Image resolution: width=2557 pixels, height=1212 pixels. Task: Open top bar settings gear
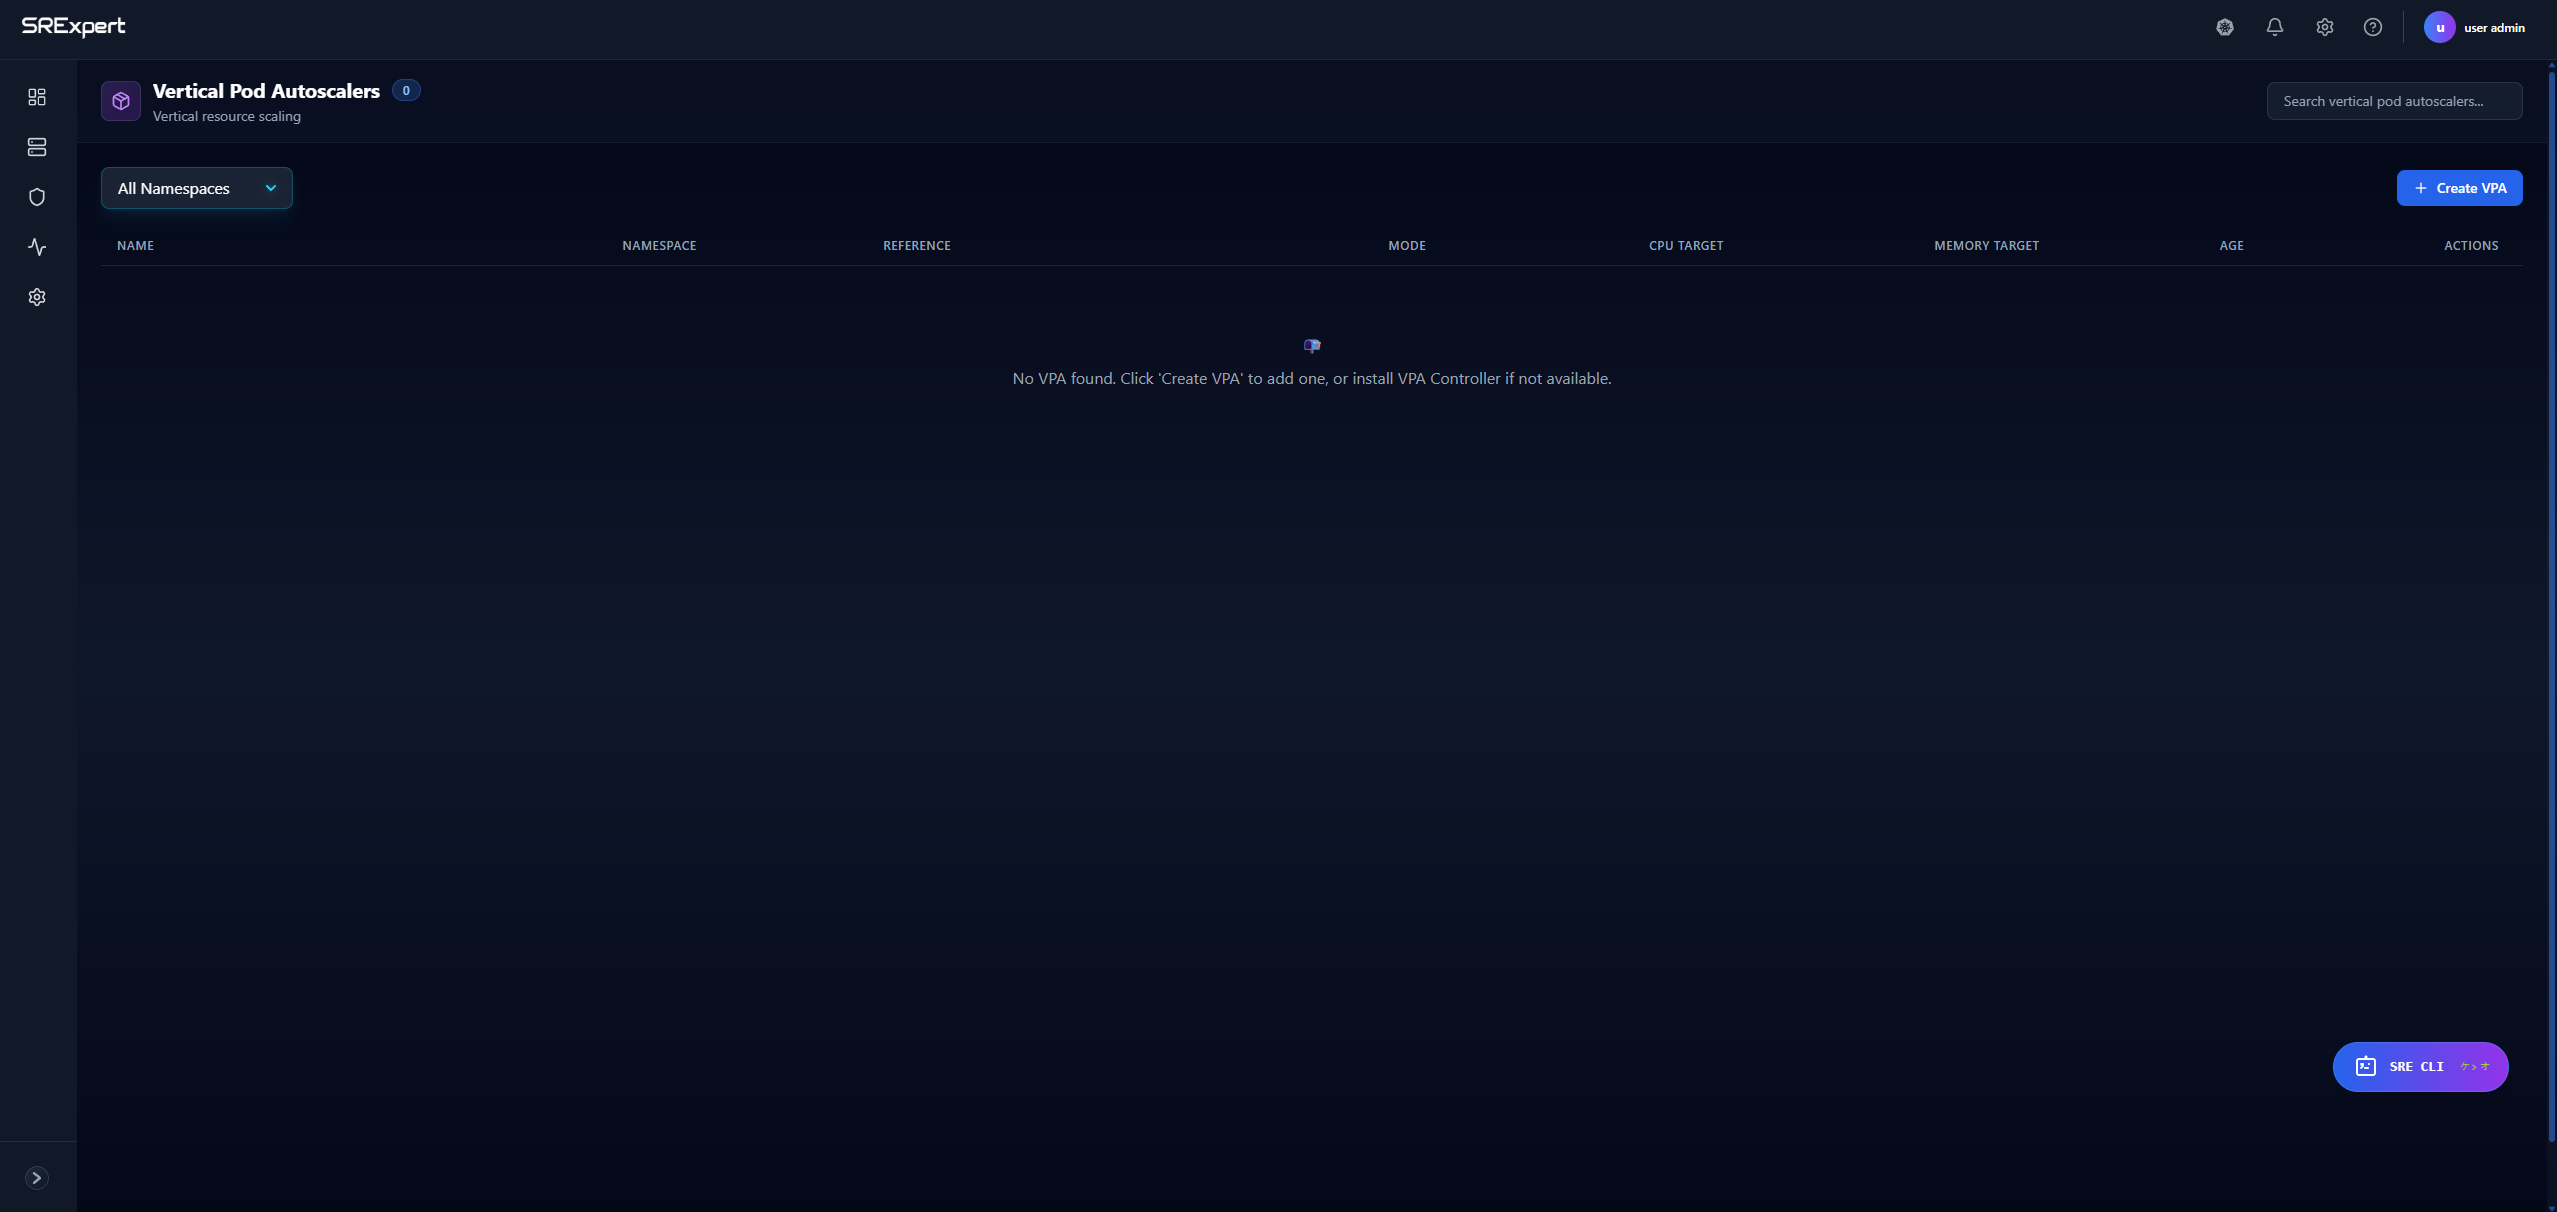2324,28
